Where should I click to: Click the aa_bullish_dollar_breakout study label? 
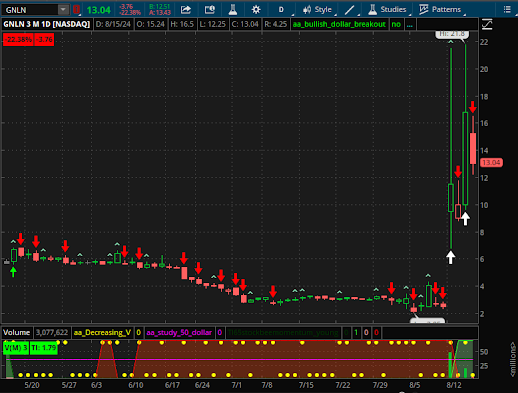pos(339,24)
